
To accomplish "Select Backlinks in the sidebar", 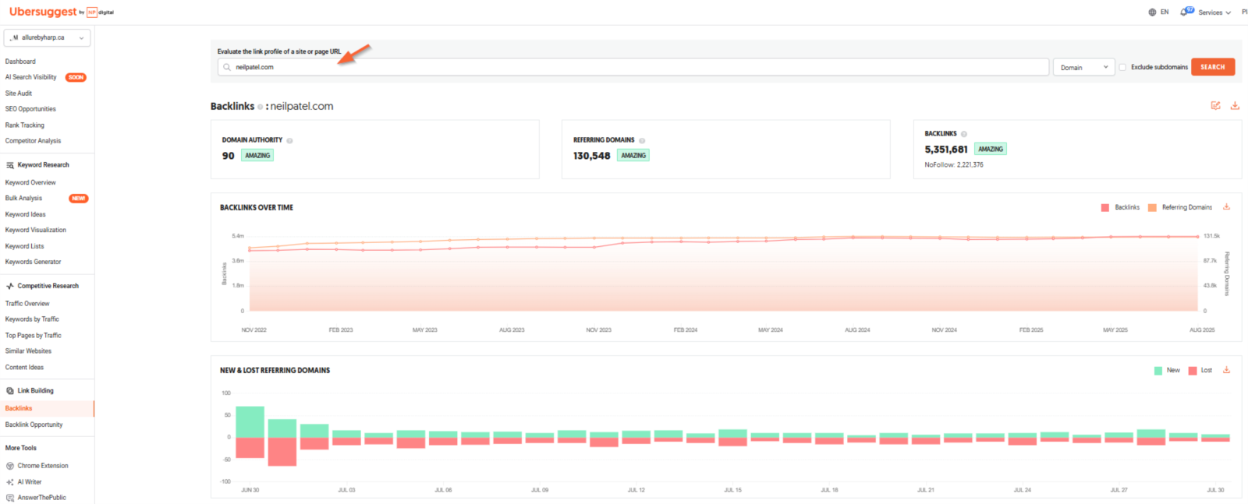I will tap(19, 408).
